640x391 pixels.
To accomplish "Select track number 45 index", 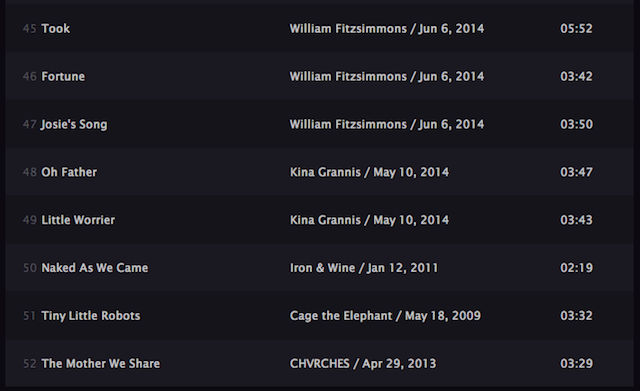I will (x=29, y=29).
